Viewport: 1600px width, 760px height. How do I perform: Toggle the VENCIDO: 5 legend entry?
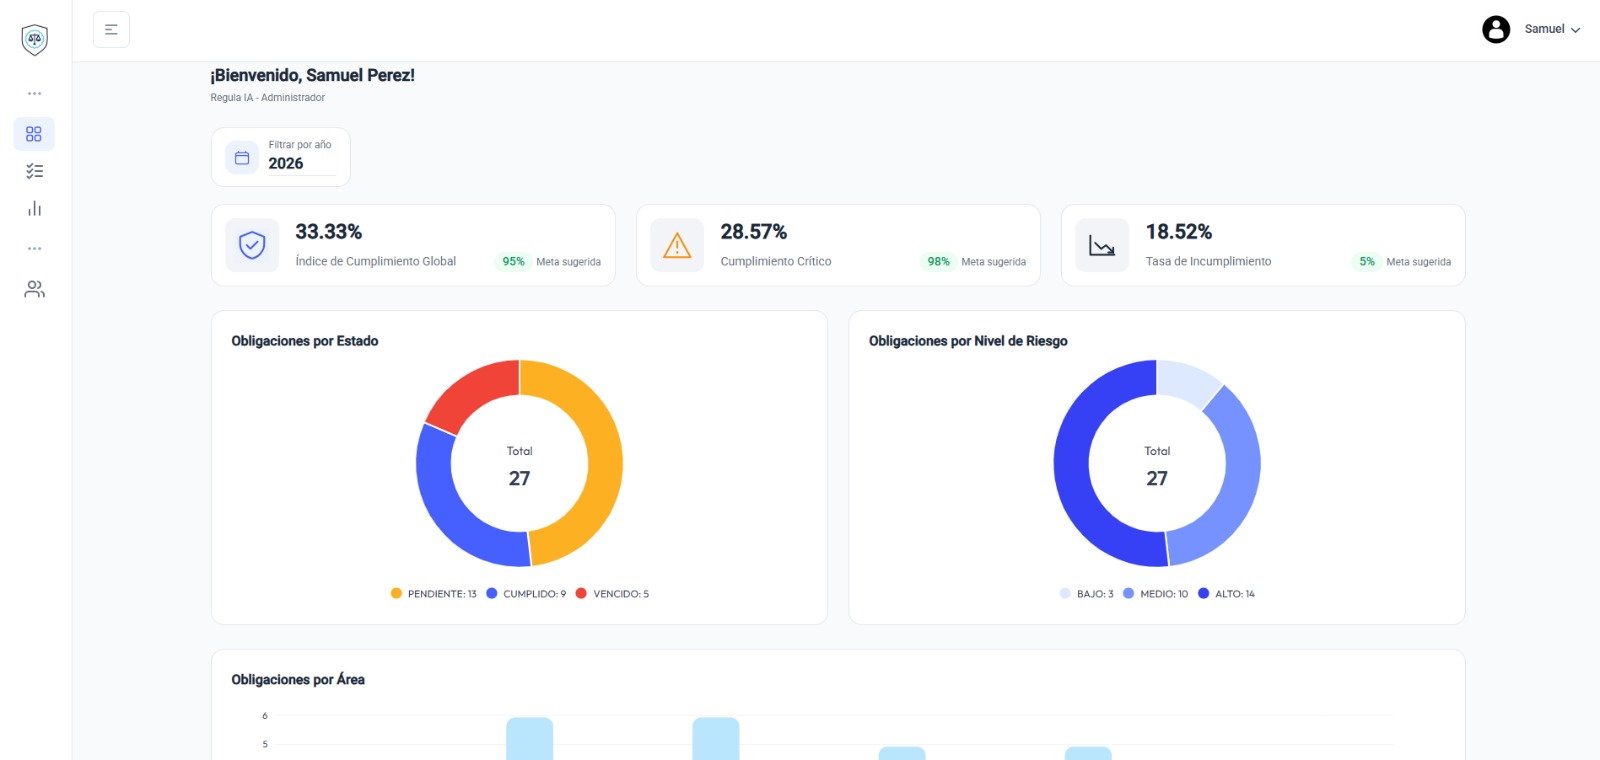[x=612, y=594]
